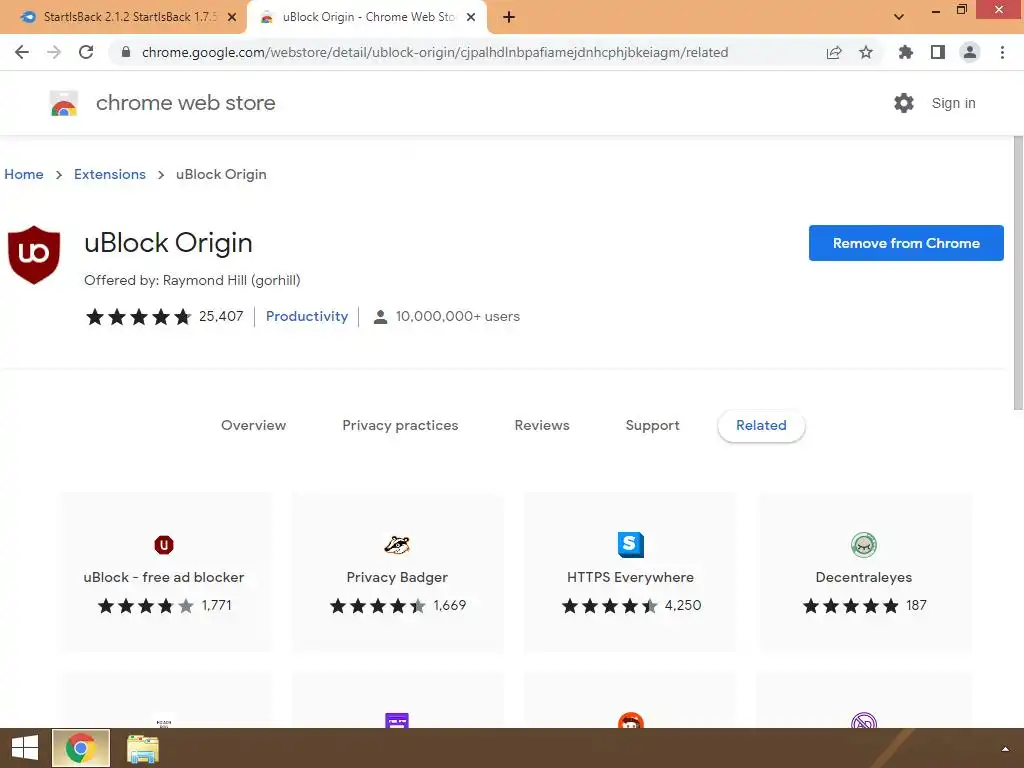Viewport: 1024px width, 768px height.
Task: Open the HTTPS Everywhere extension title
Action: (630, 577)
